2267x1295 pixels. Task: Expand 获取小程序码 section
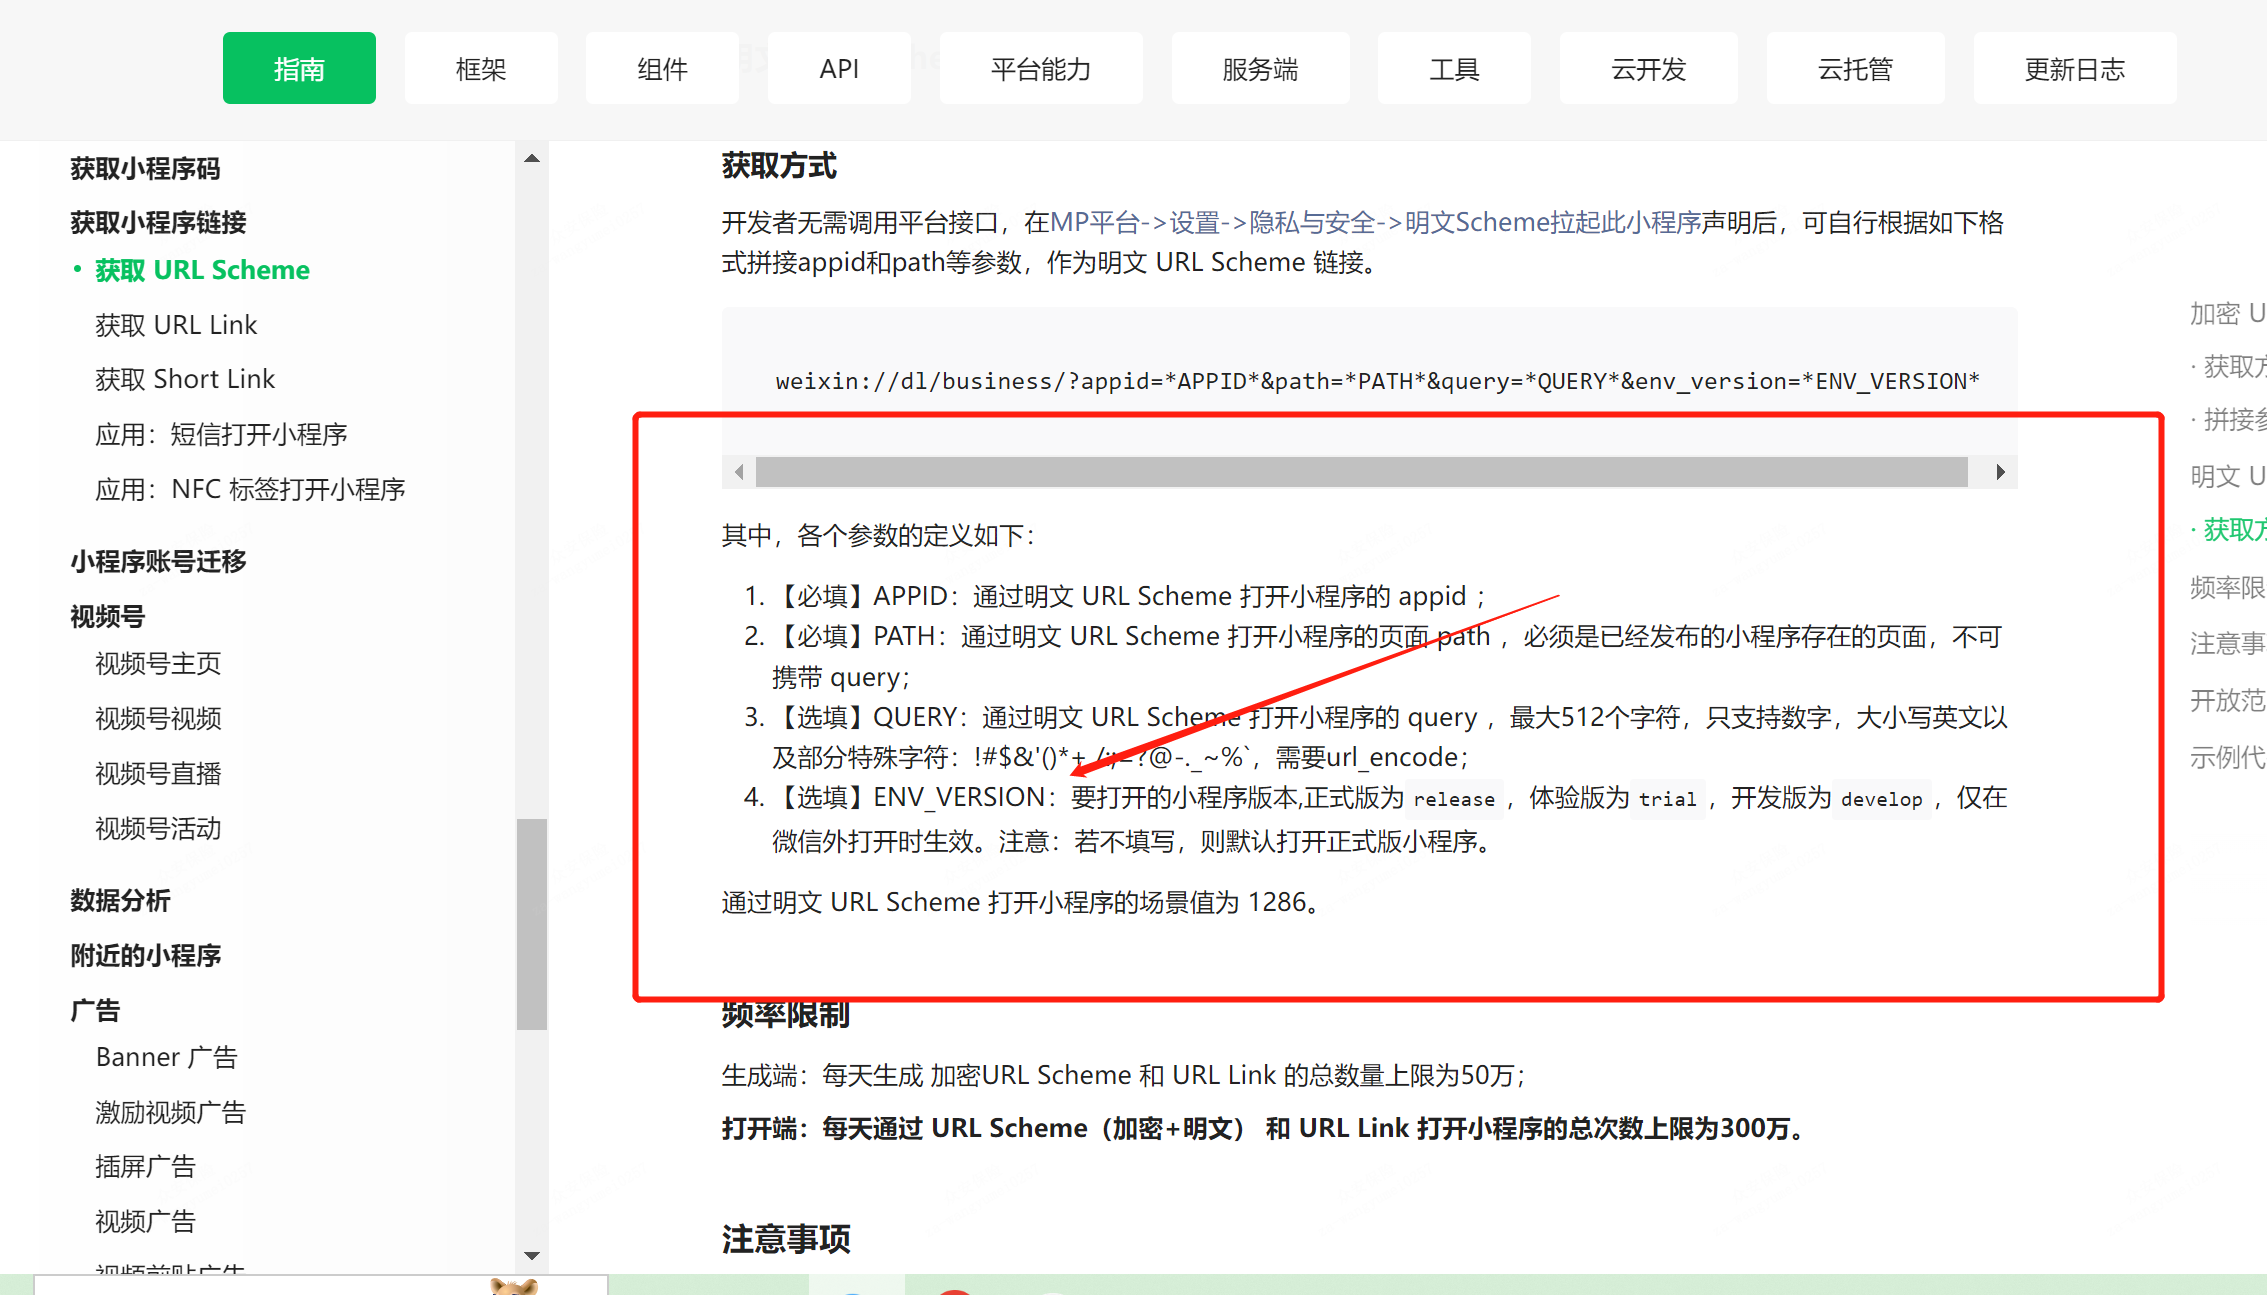tap(145, 169)
